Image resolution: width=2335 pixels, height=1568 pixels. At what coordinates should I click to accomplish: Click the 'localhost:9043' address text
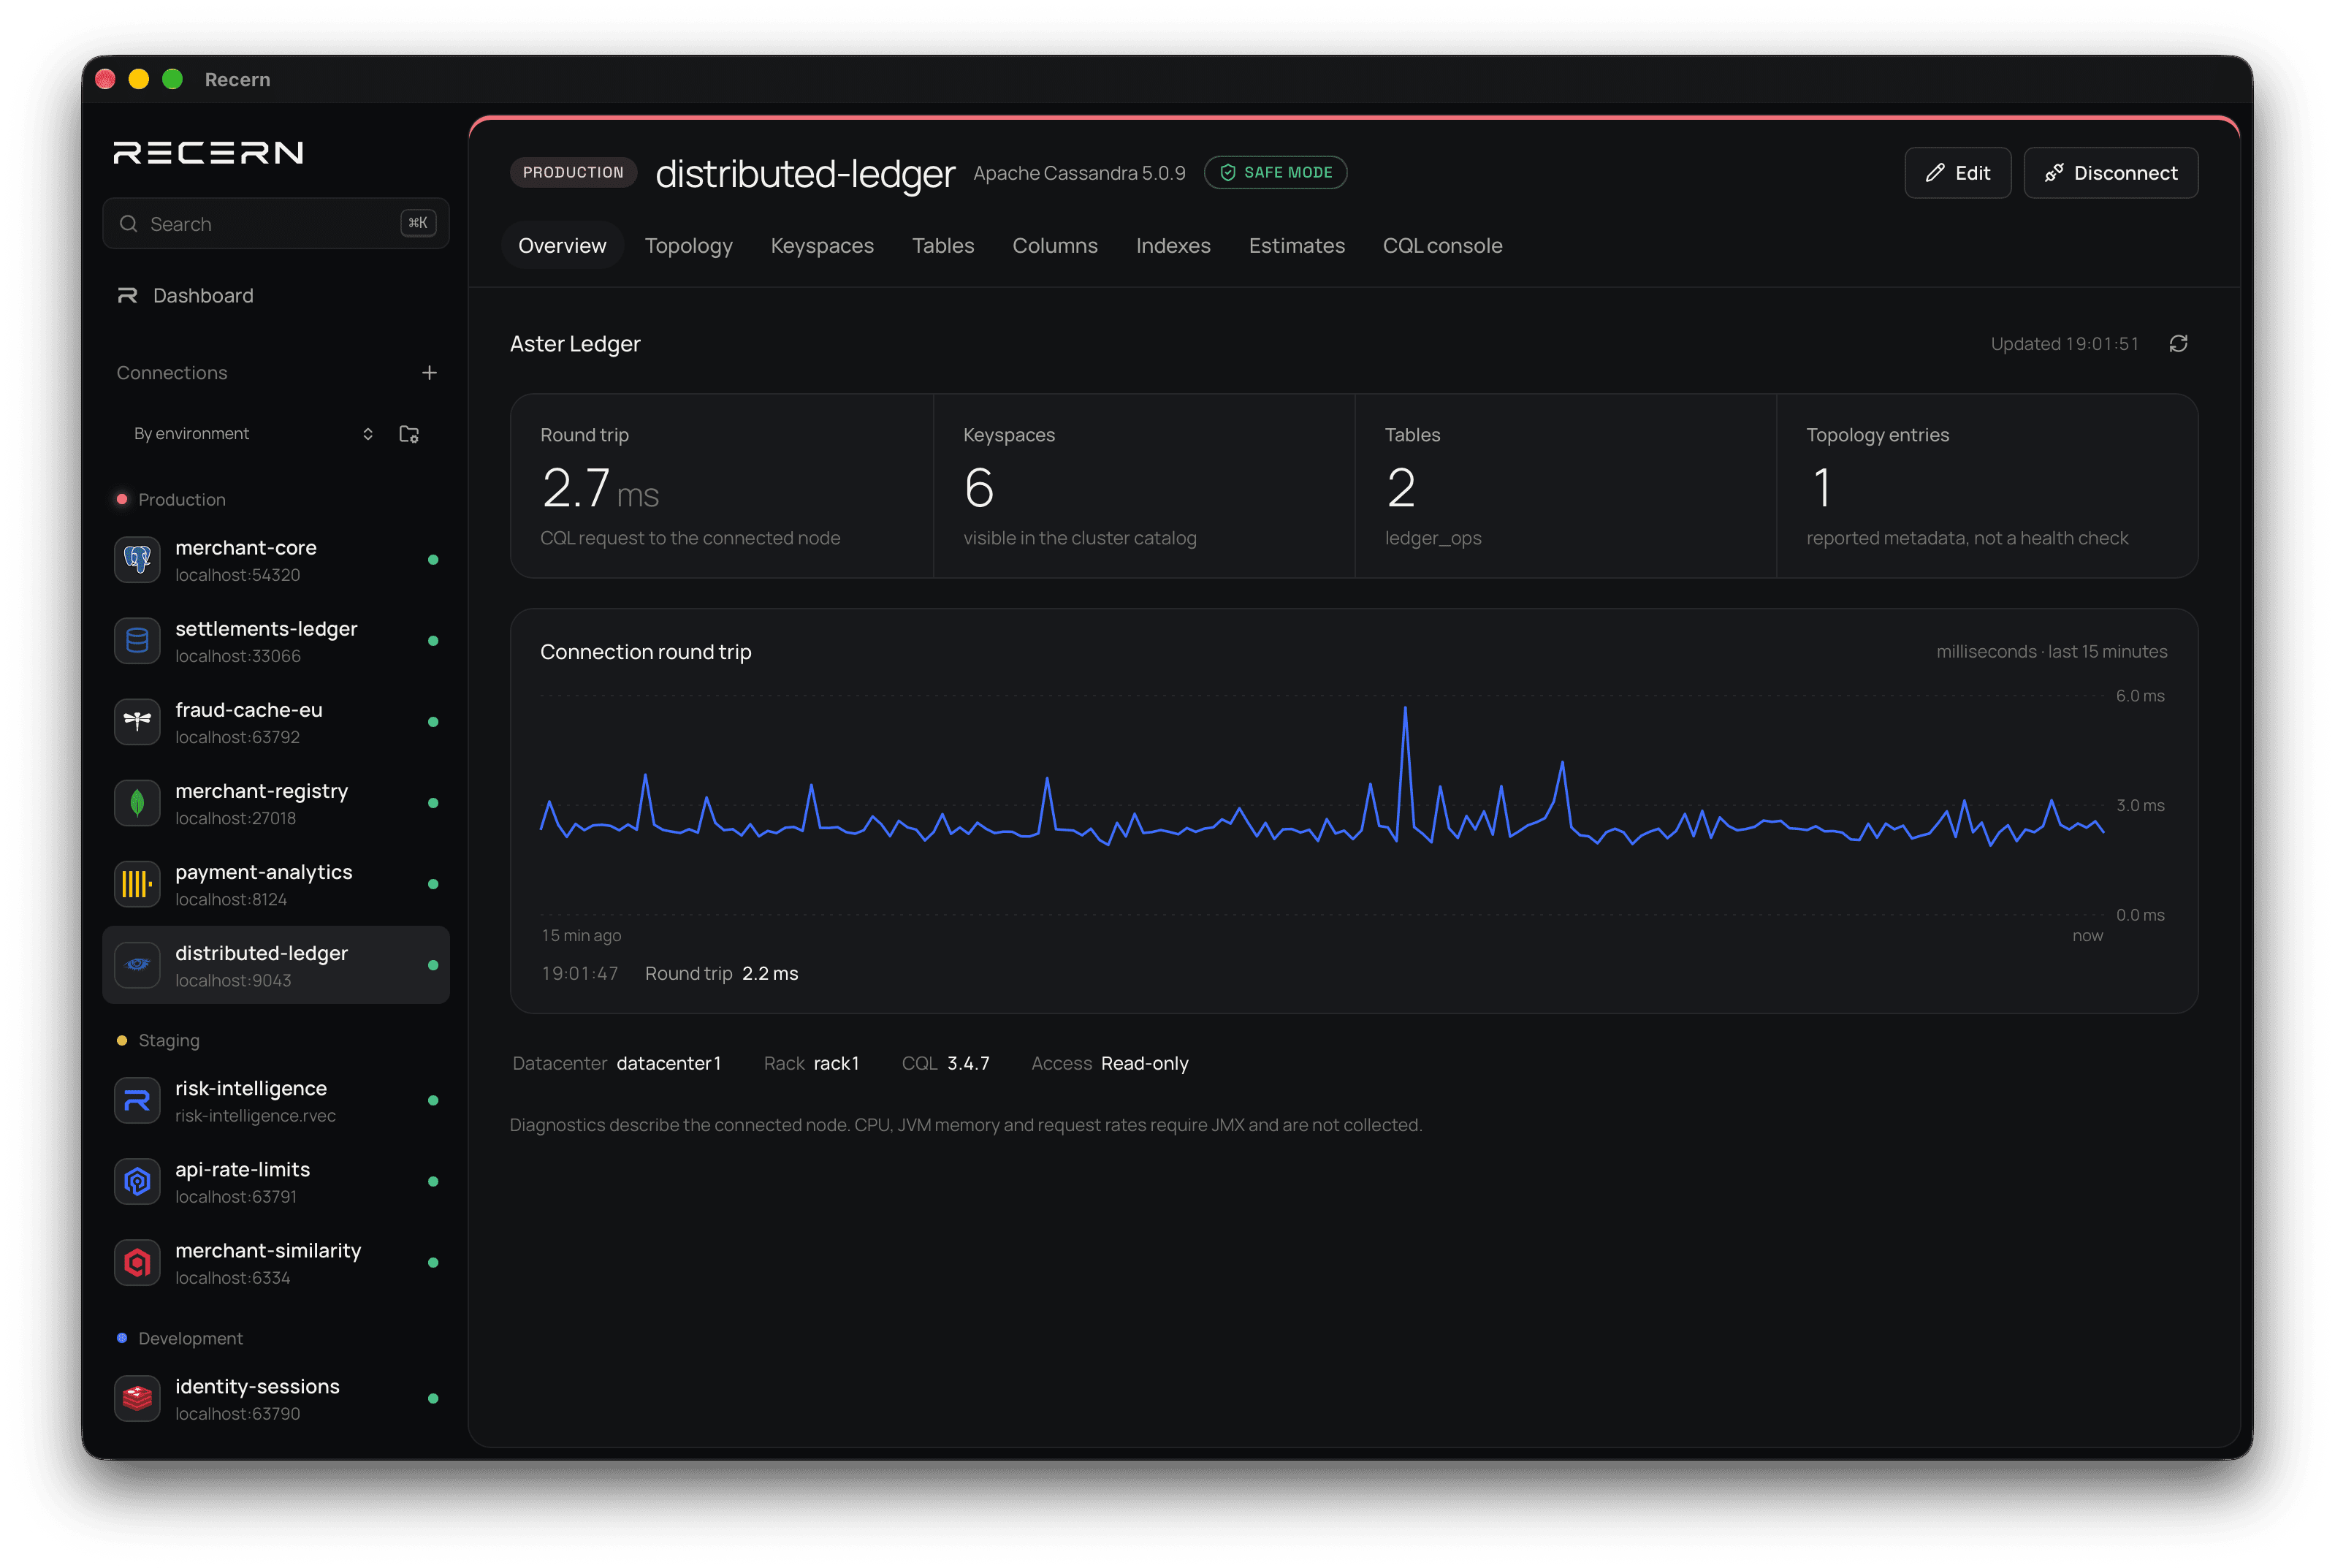click(233, 981)
